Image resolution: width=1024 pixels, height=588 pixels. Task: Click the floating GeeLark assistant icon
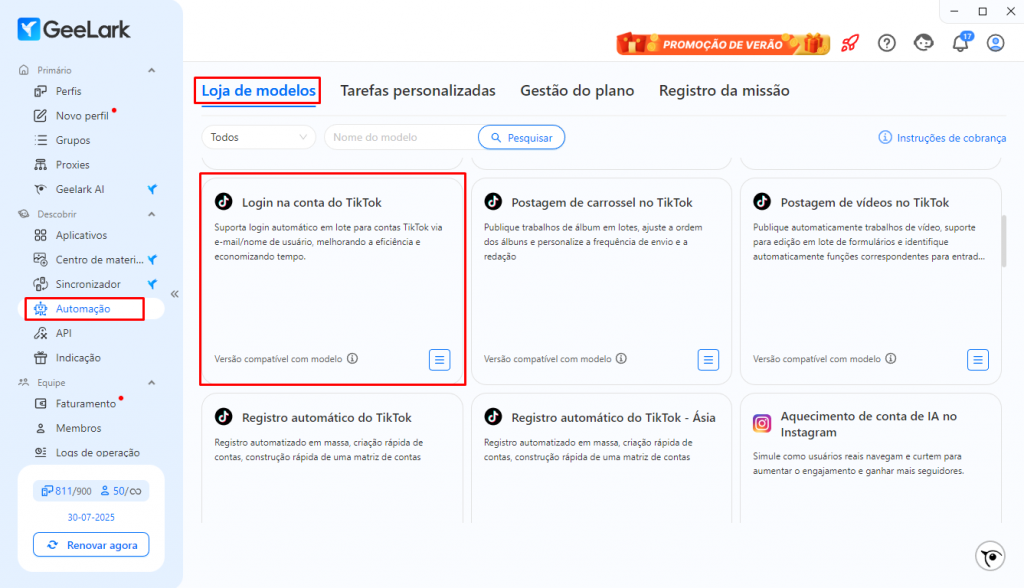990,556
